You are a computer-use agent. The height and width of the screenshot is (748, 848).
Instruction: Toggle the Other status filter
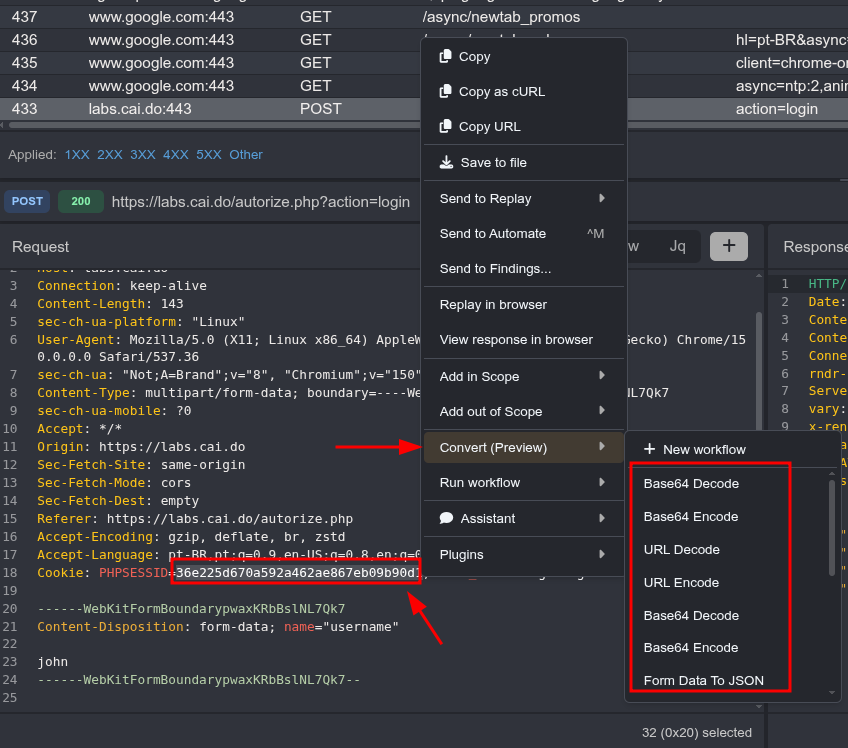coord(246,155)
